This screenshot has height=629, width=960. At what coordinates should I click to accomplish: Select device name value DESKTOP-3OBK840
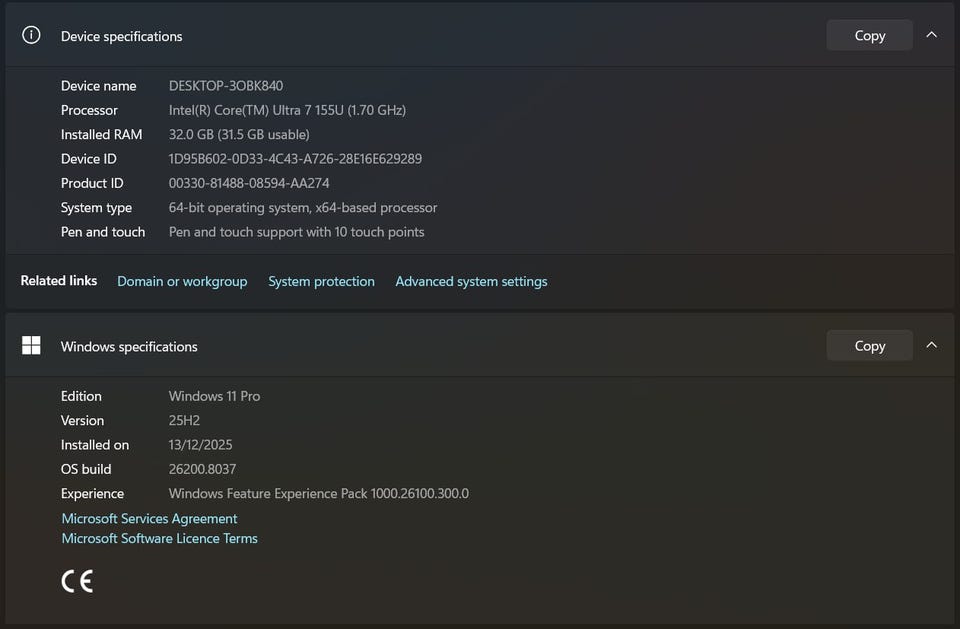226,86
